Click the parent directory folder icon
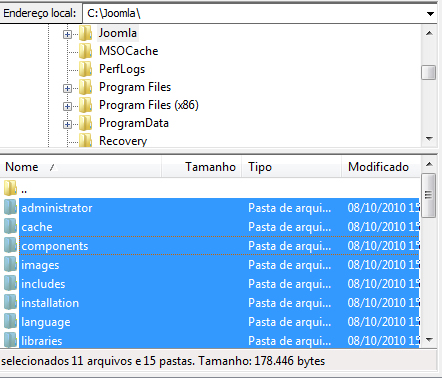442x378 pixels. (x=10, y=188)
